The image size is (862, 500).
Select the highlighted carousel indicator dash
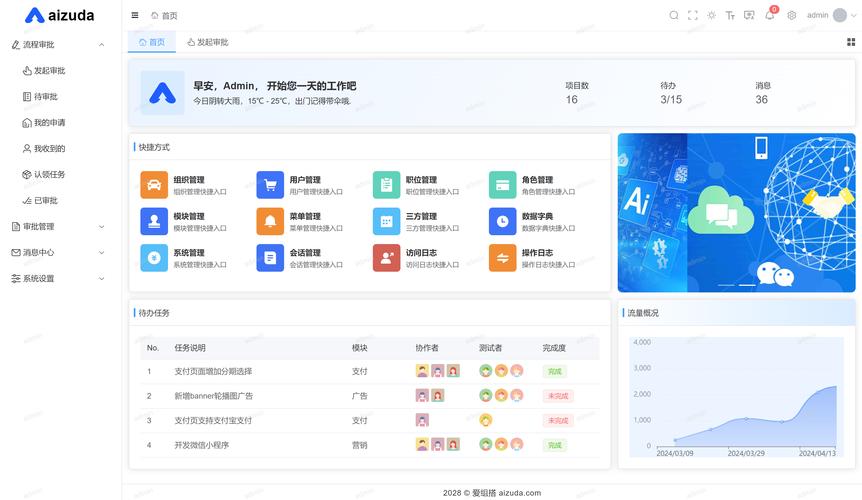(x=747, y=285)
